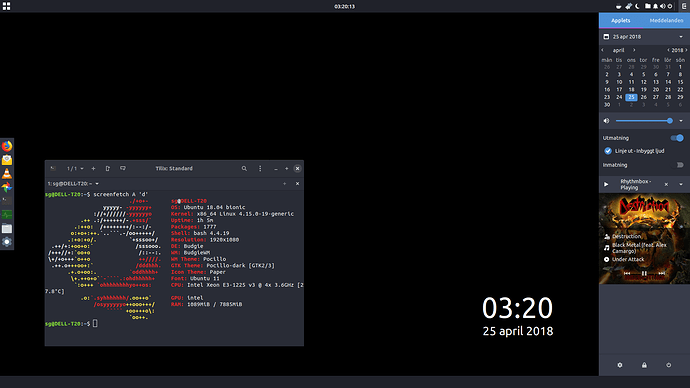
Task: Open the Places folder tray icon
Action: (x=648, y=6)
